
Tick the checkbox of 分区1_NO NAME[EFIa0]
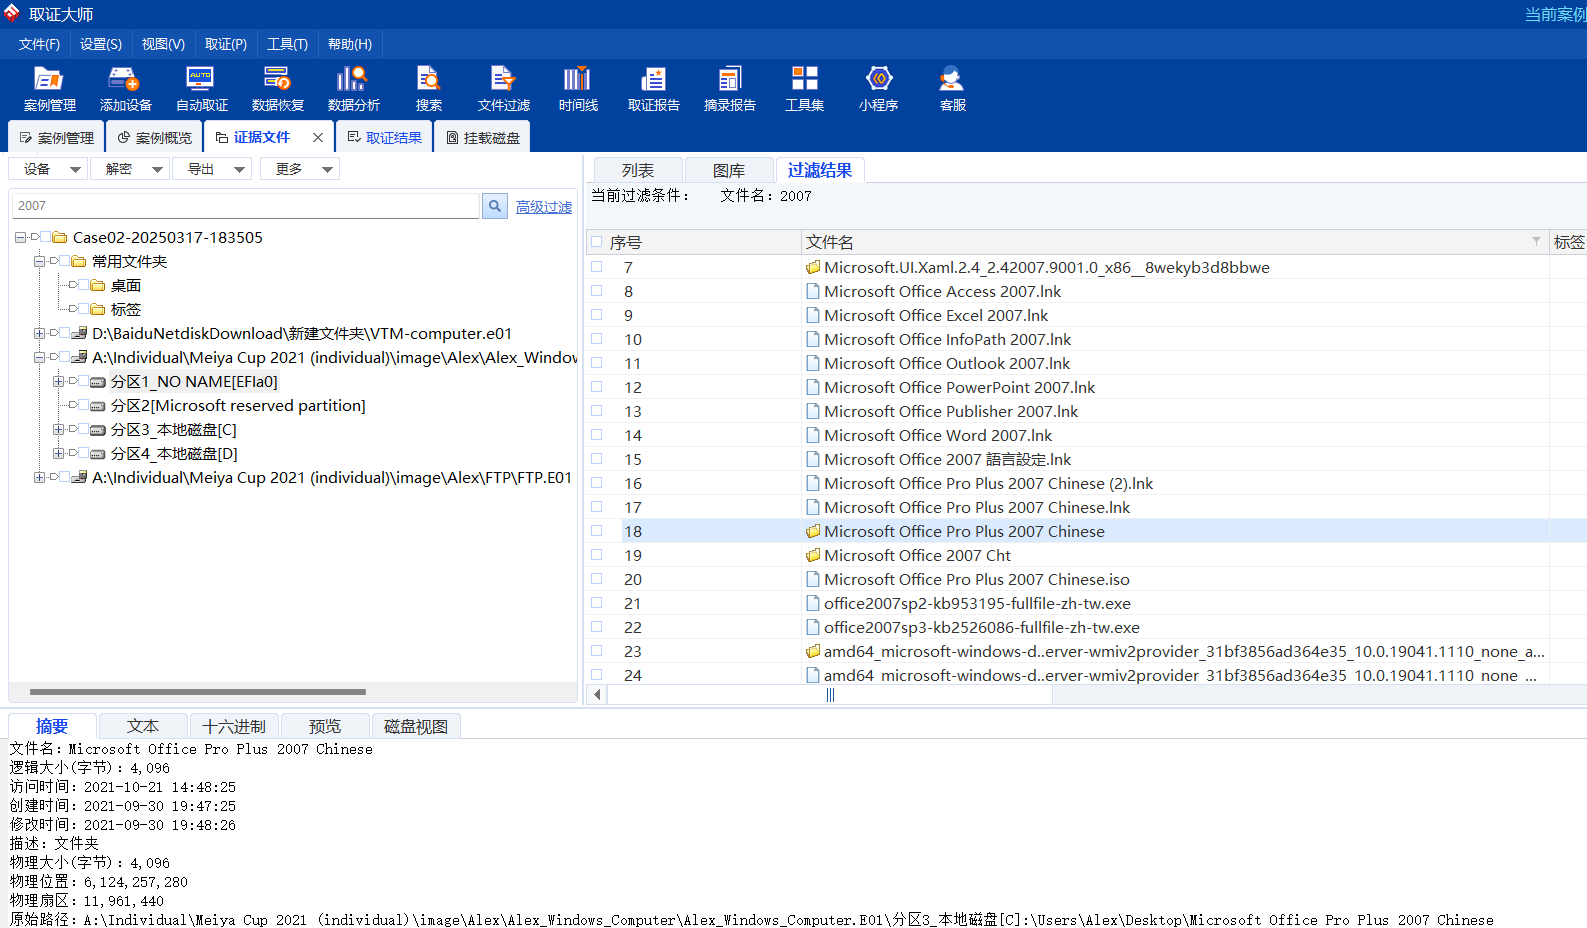[84, 381]
